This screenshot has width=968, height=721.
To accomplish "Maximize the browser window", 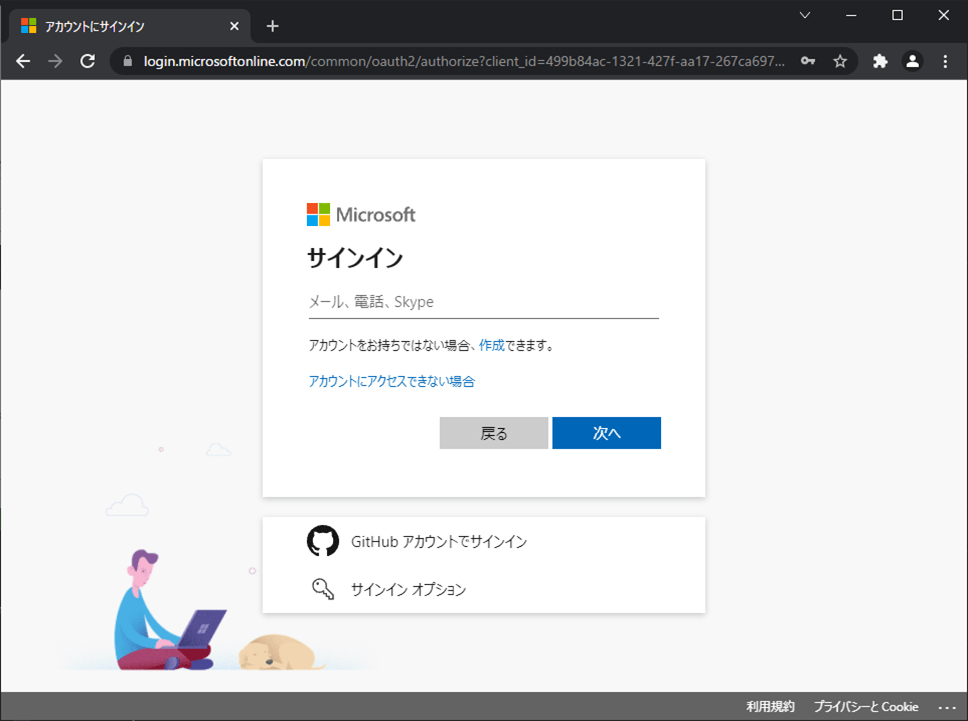I will [898, 15].
